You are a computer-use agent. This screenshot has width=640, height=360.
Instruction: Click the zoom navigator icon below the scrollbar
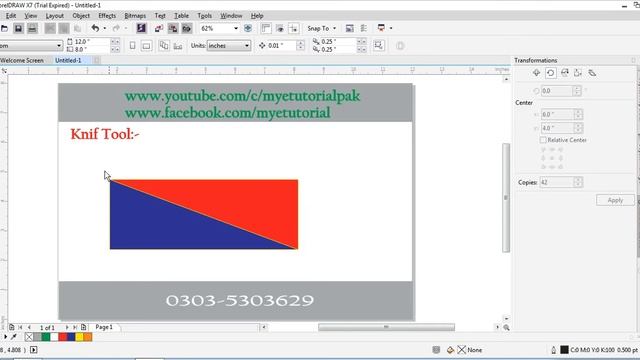click(x=507, y=327)
